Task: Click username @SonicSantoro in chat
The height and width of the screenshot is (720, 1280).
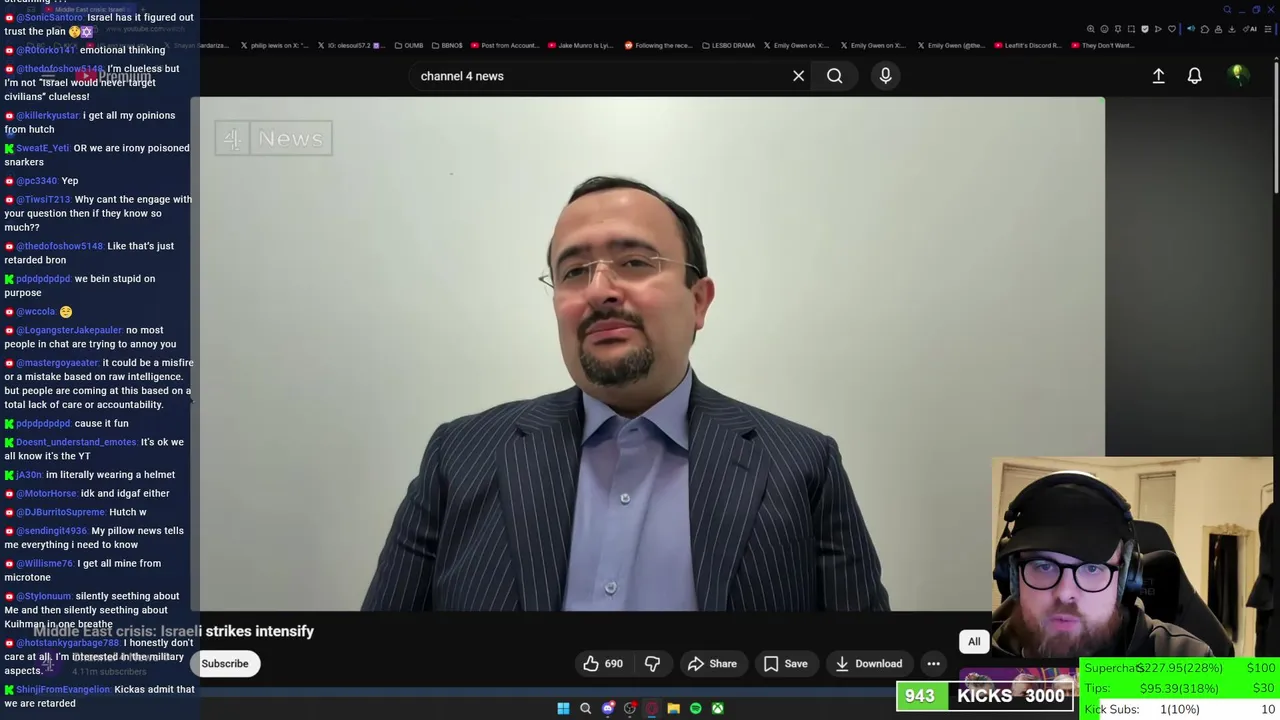Action: tap(49, 17)
